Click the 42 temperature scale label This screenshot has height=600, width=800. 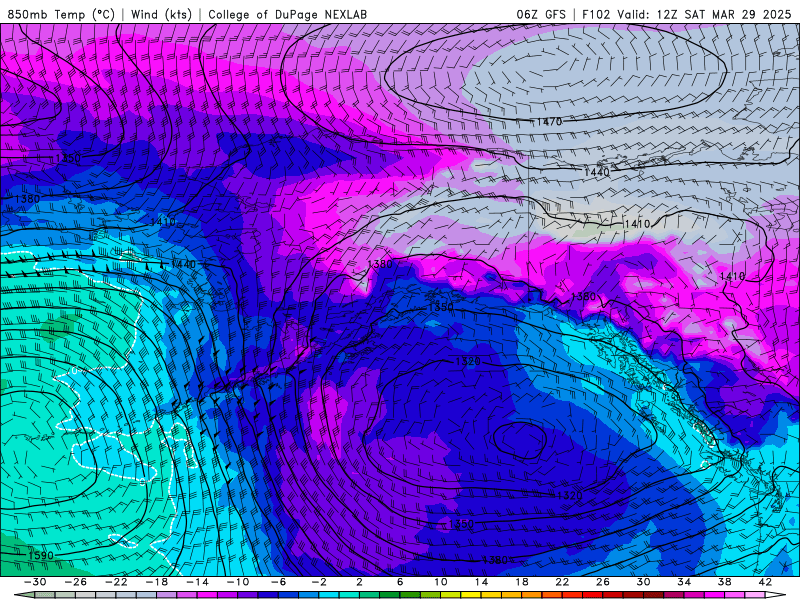tap(765, 582)
